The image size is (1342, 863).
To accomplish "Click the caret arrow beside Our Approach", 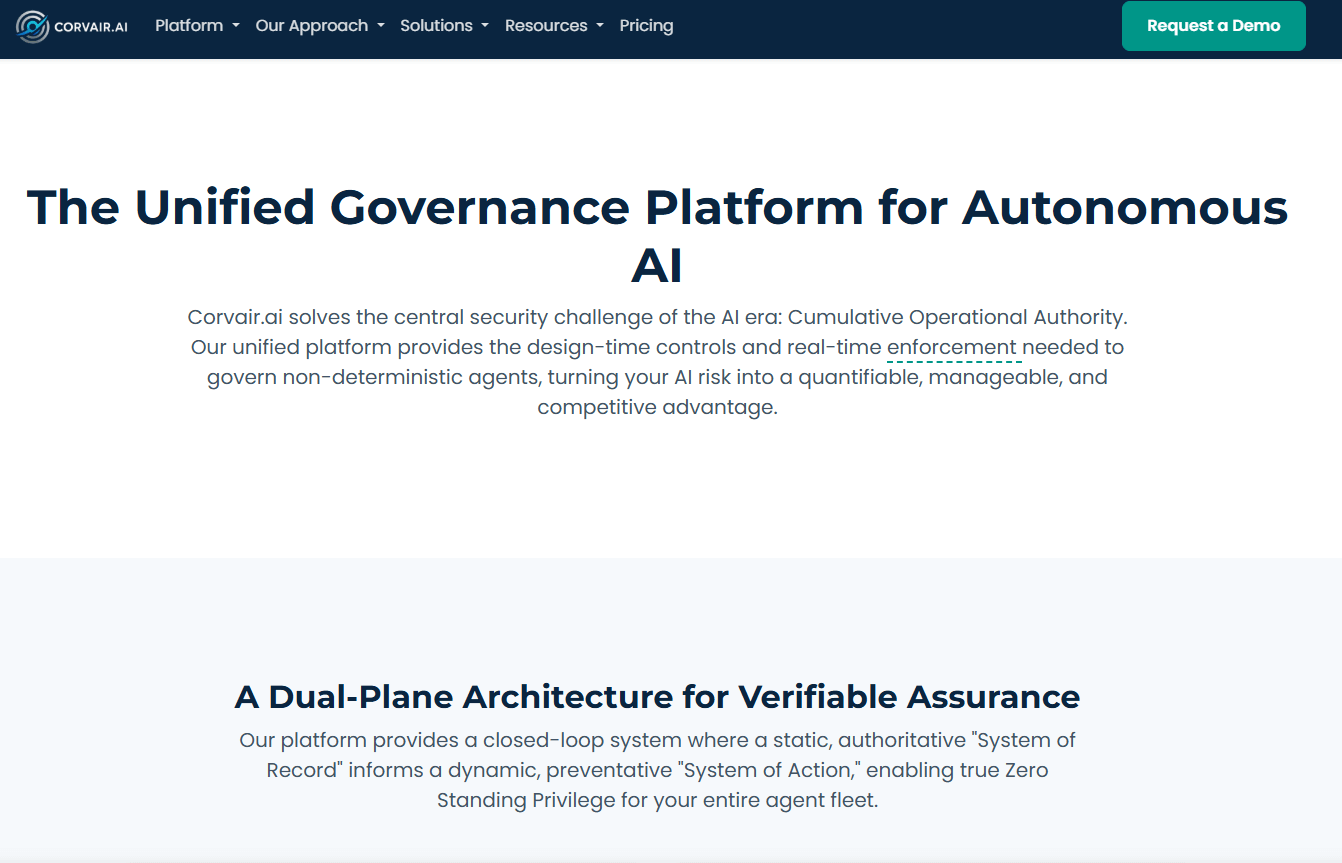I will tap(381, 27).
